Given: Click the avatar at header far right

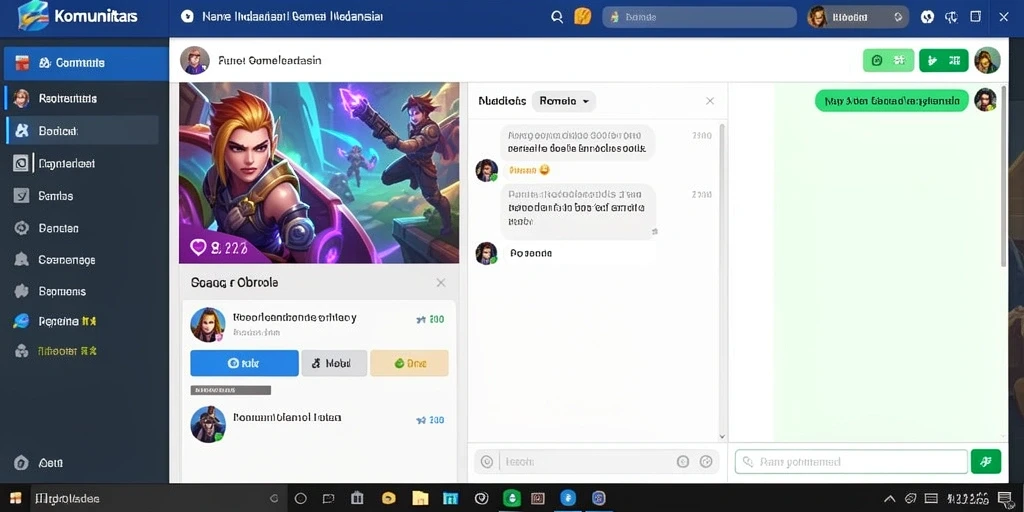Looking at the screenshot, I should pyautogui.click(x=987, y=60).
